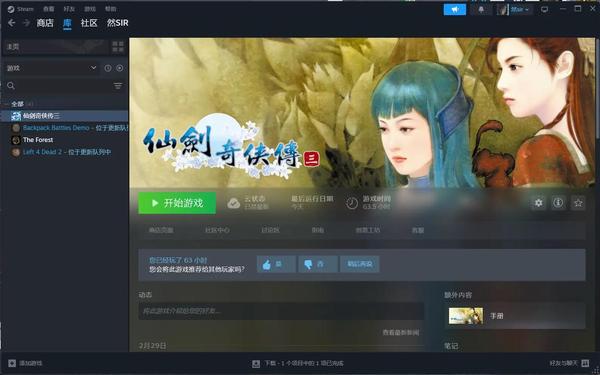This screenshot has height=375, width=600.
Task: Switch to the 社区 tab
Action: [89, 23]
